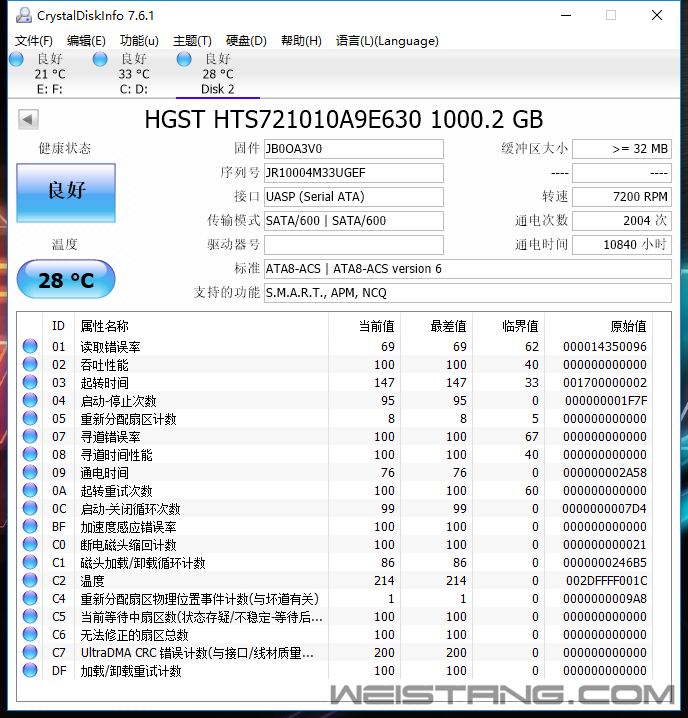Click raw value 000014350096
Image resolution: width=688 pixels, height=718 pixels.
605,347
